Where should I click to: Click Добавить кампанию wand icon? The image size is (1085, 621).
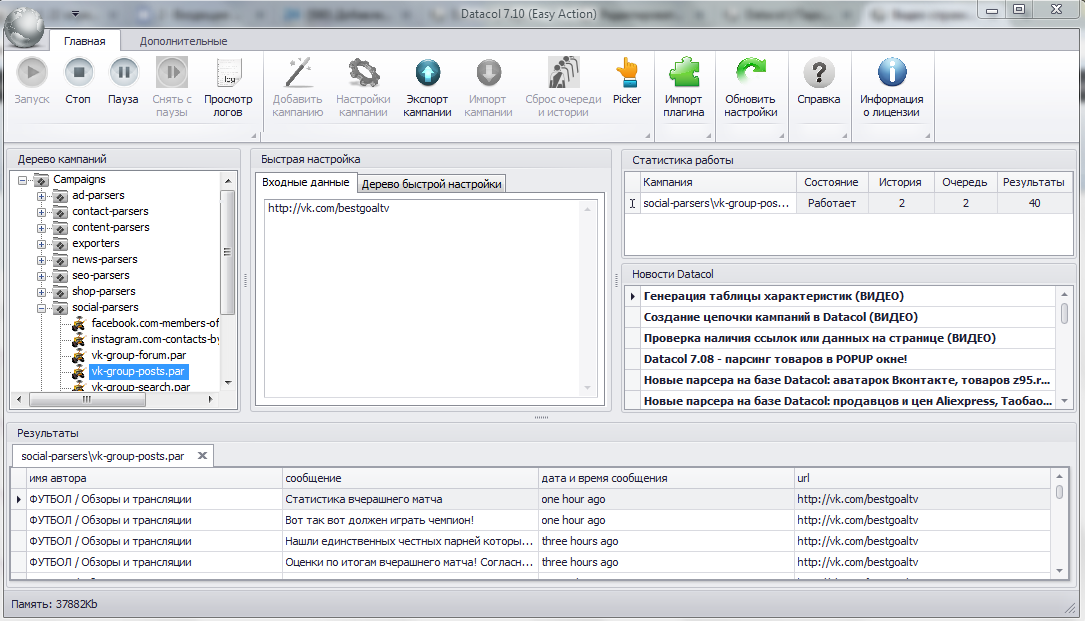pyautogui.click(x=298, y=73)
